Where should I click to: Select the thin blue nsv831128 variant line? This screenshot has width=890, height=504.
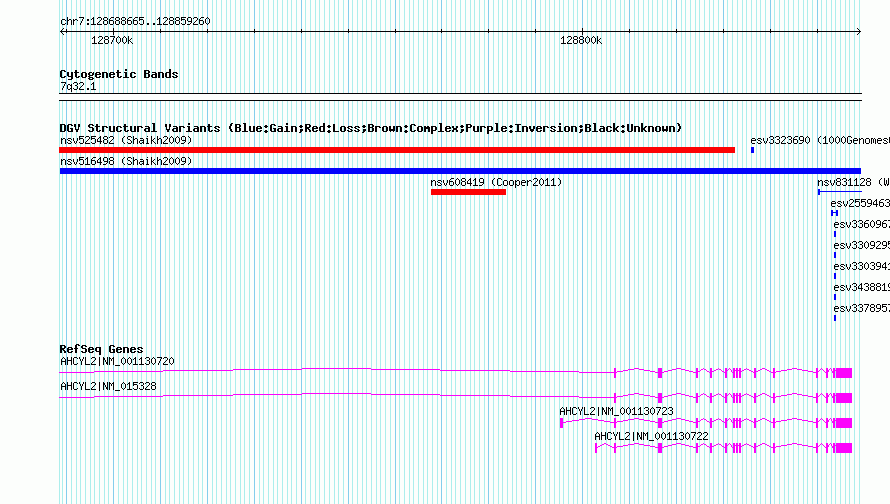[x=840, y=192]
